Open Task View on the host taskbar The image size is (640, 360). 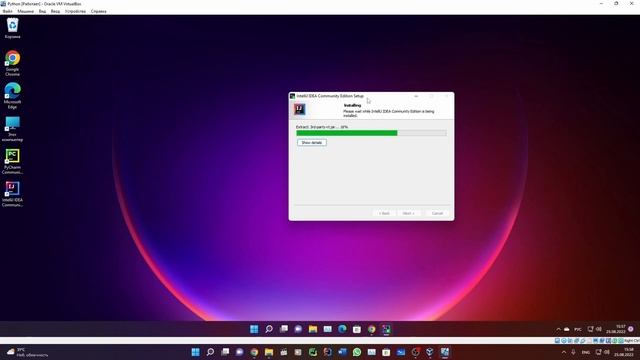225,352
